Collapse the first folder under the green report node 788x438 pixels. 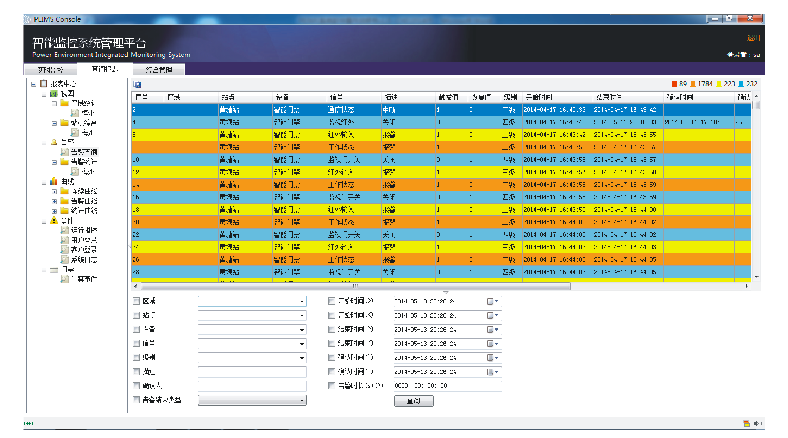click(54, 103)
